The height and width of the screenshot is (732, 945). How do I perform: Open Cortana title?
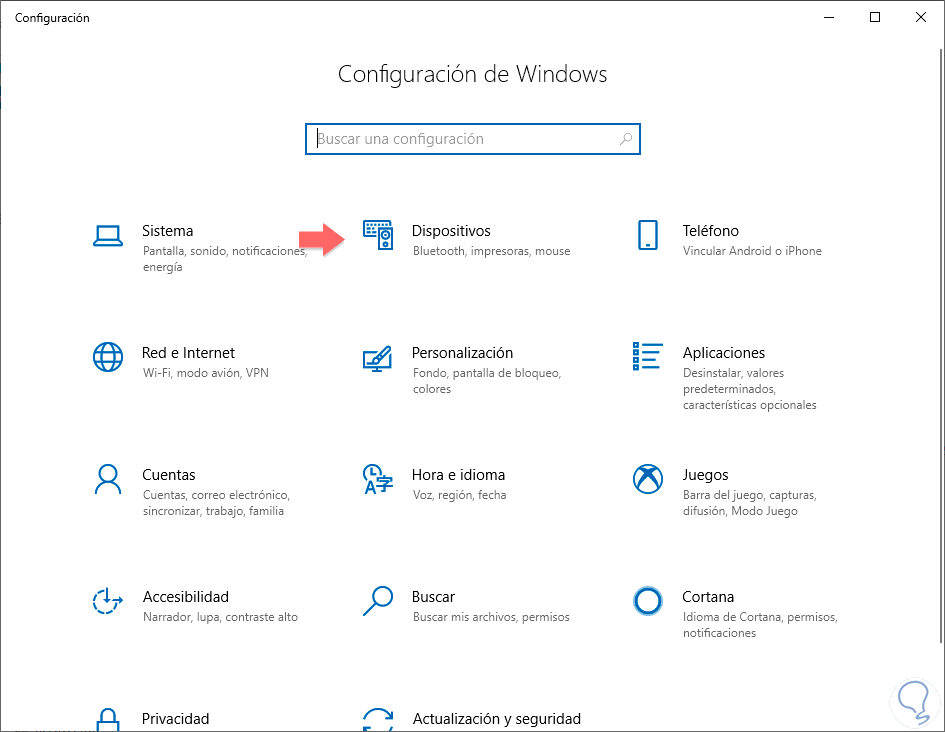pyautogui.click(x=708, y=596)
